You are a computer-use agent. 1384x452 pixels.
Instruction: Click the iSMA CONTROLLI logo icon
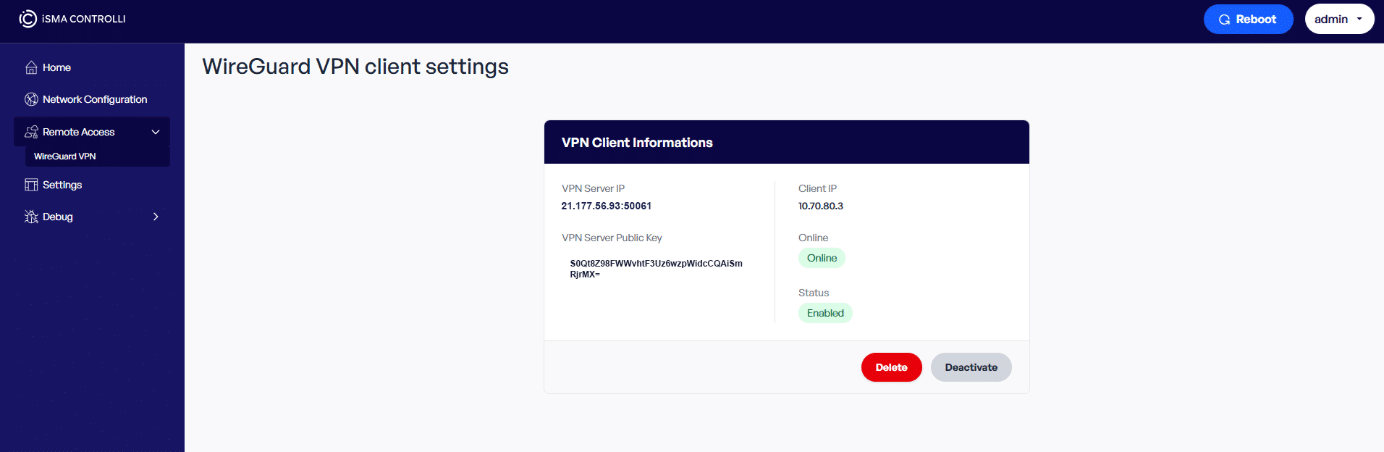point(28,19)
